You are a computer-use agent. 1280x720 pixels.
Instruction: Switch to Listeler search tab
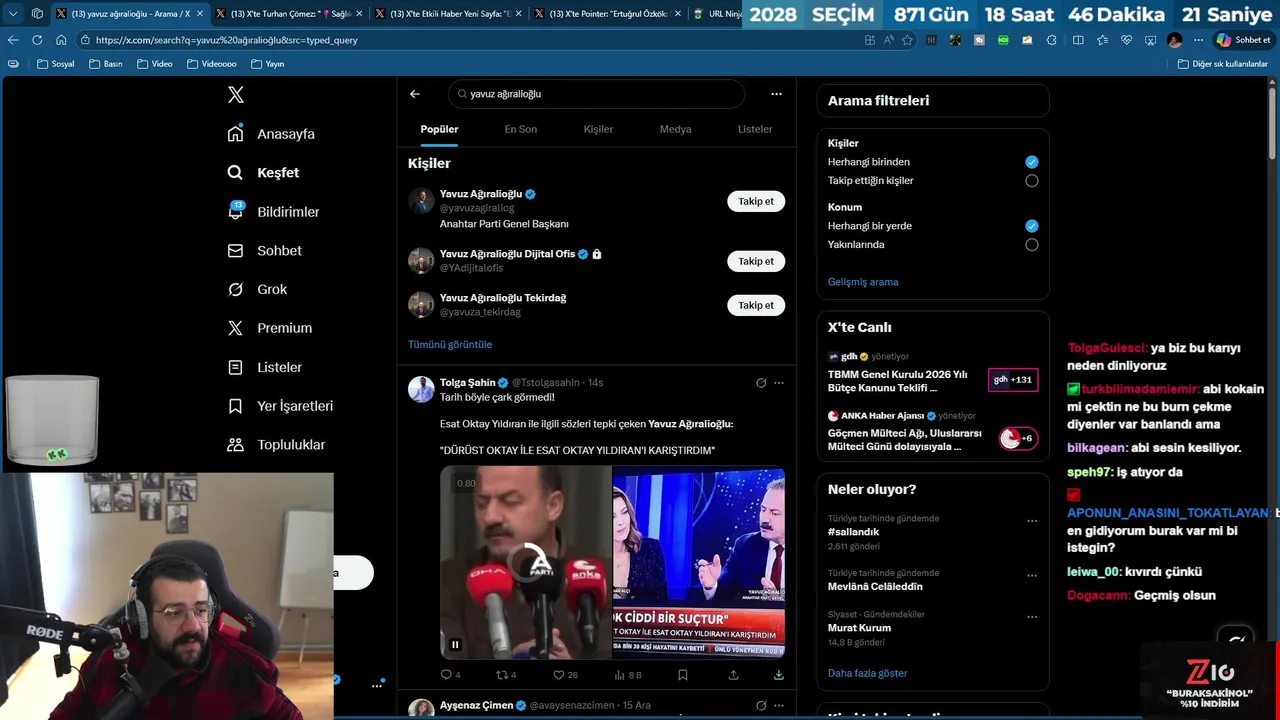click(755, 129)
